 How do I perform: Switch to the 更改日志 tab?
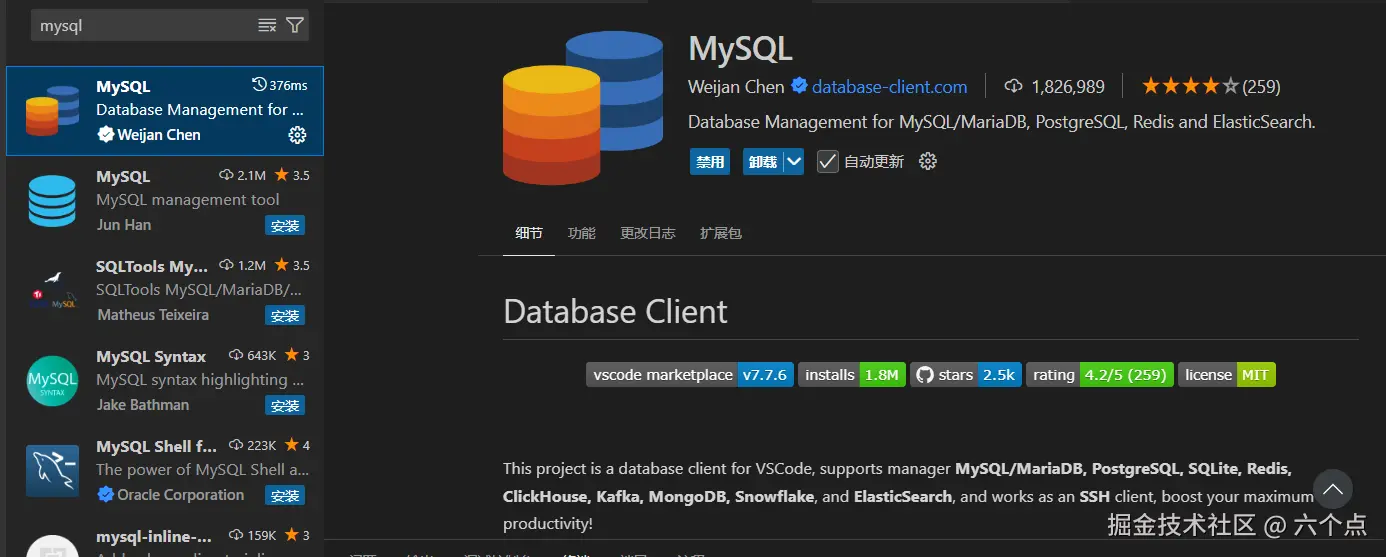648,233
